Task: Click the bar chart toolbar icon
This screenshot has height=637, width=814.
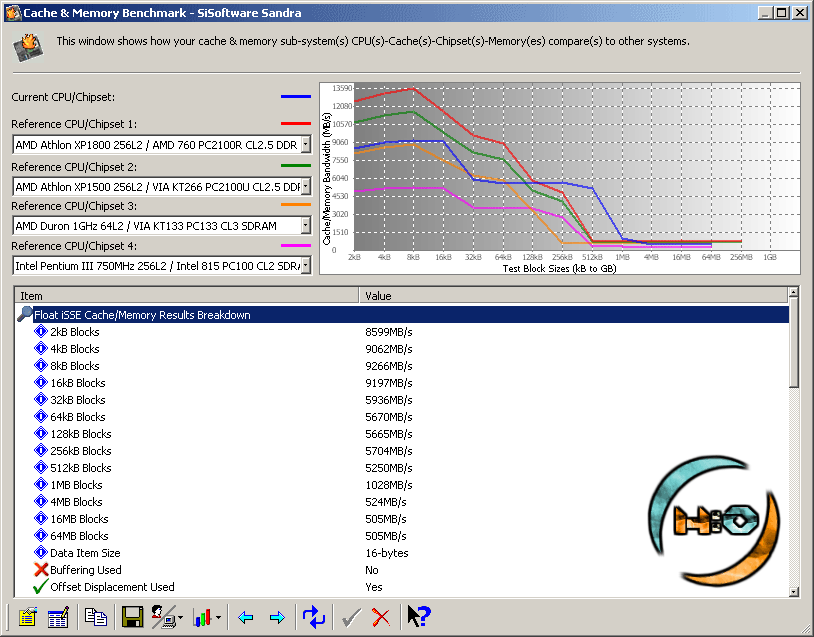Action: tap(202, 617)
